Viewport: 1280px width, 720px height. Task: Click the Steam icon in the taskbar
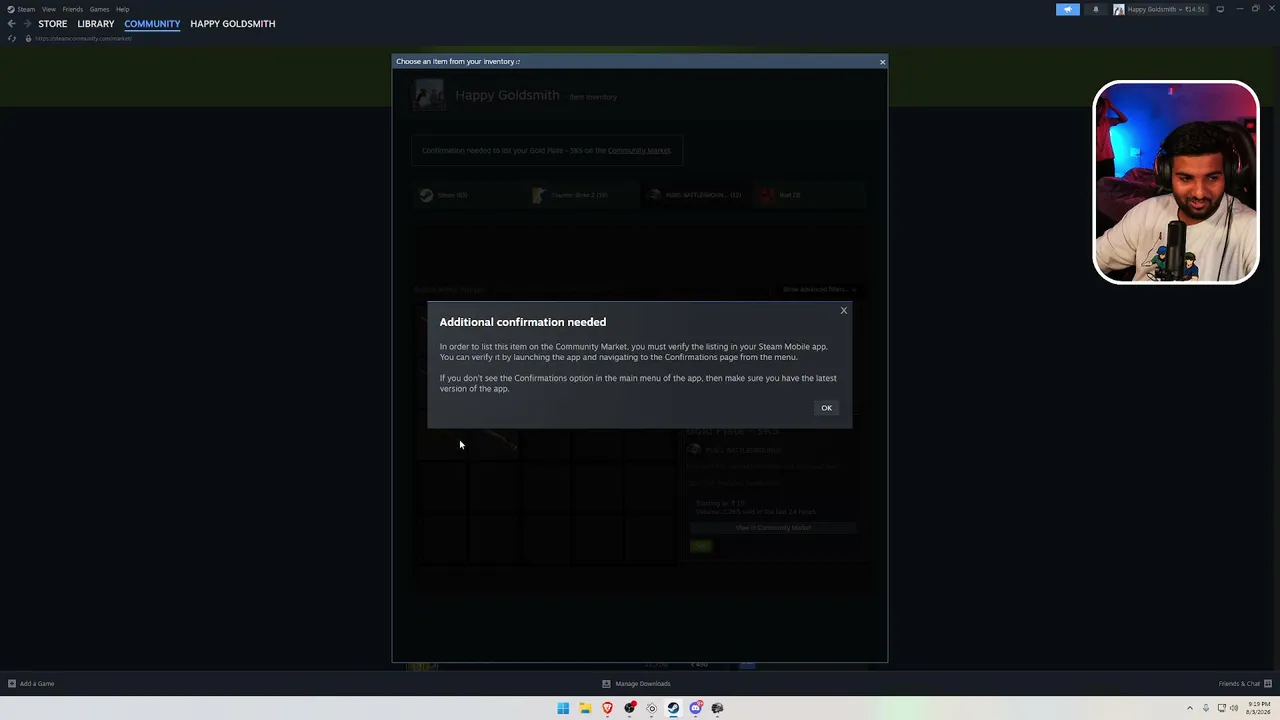[673, 708]
